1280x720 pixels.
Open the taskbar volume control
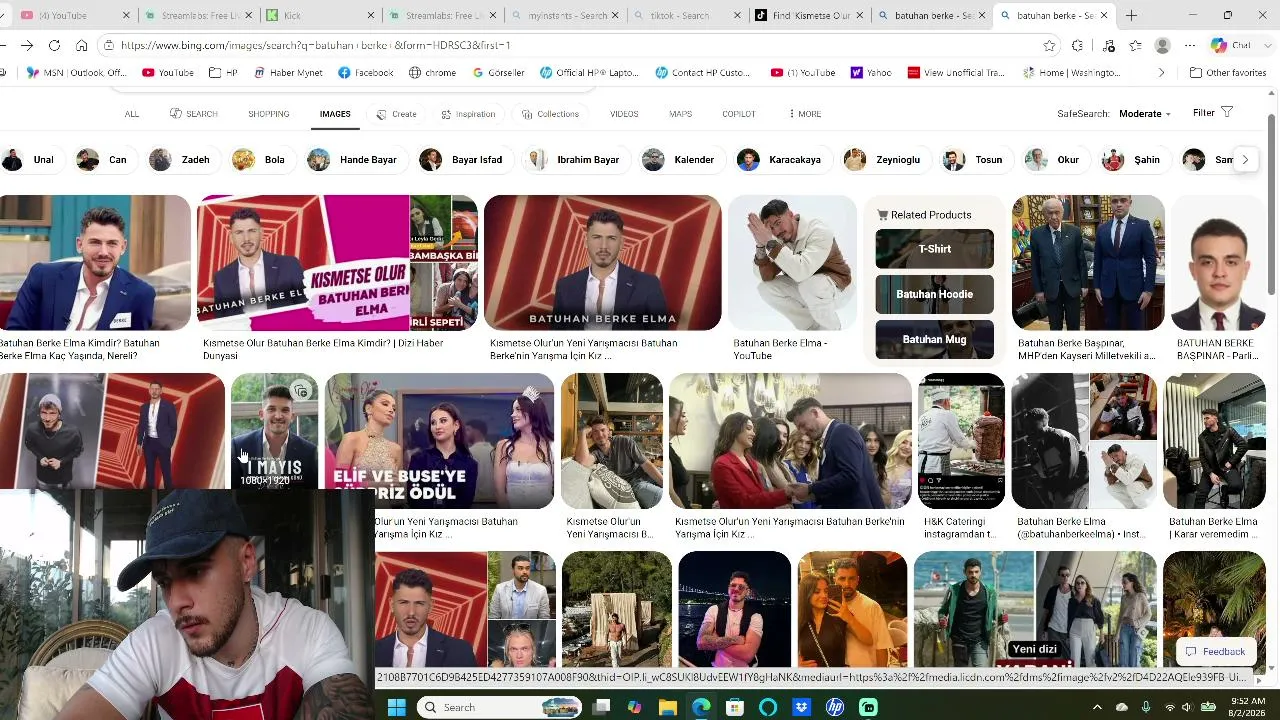pos(1187,707)
